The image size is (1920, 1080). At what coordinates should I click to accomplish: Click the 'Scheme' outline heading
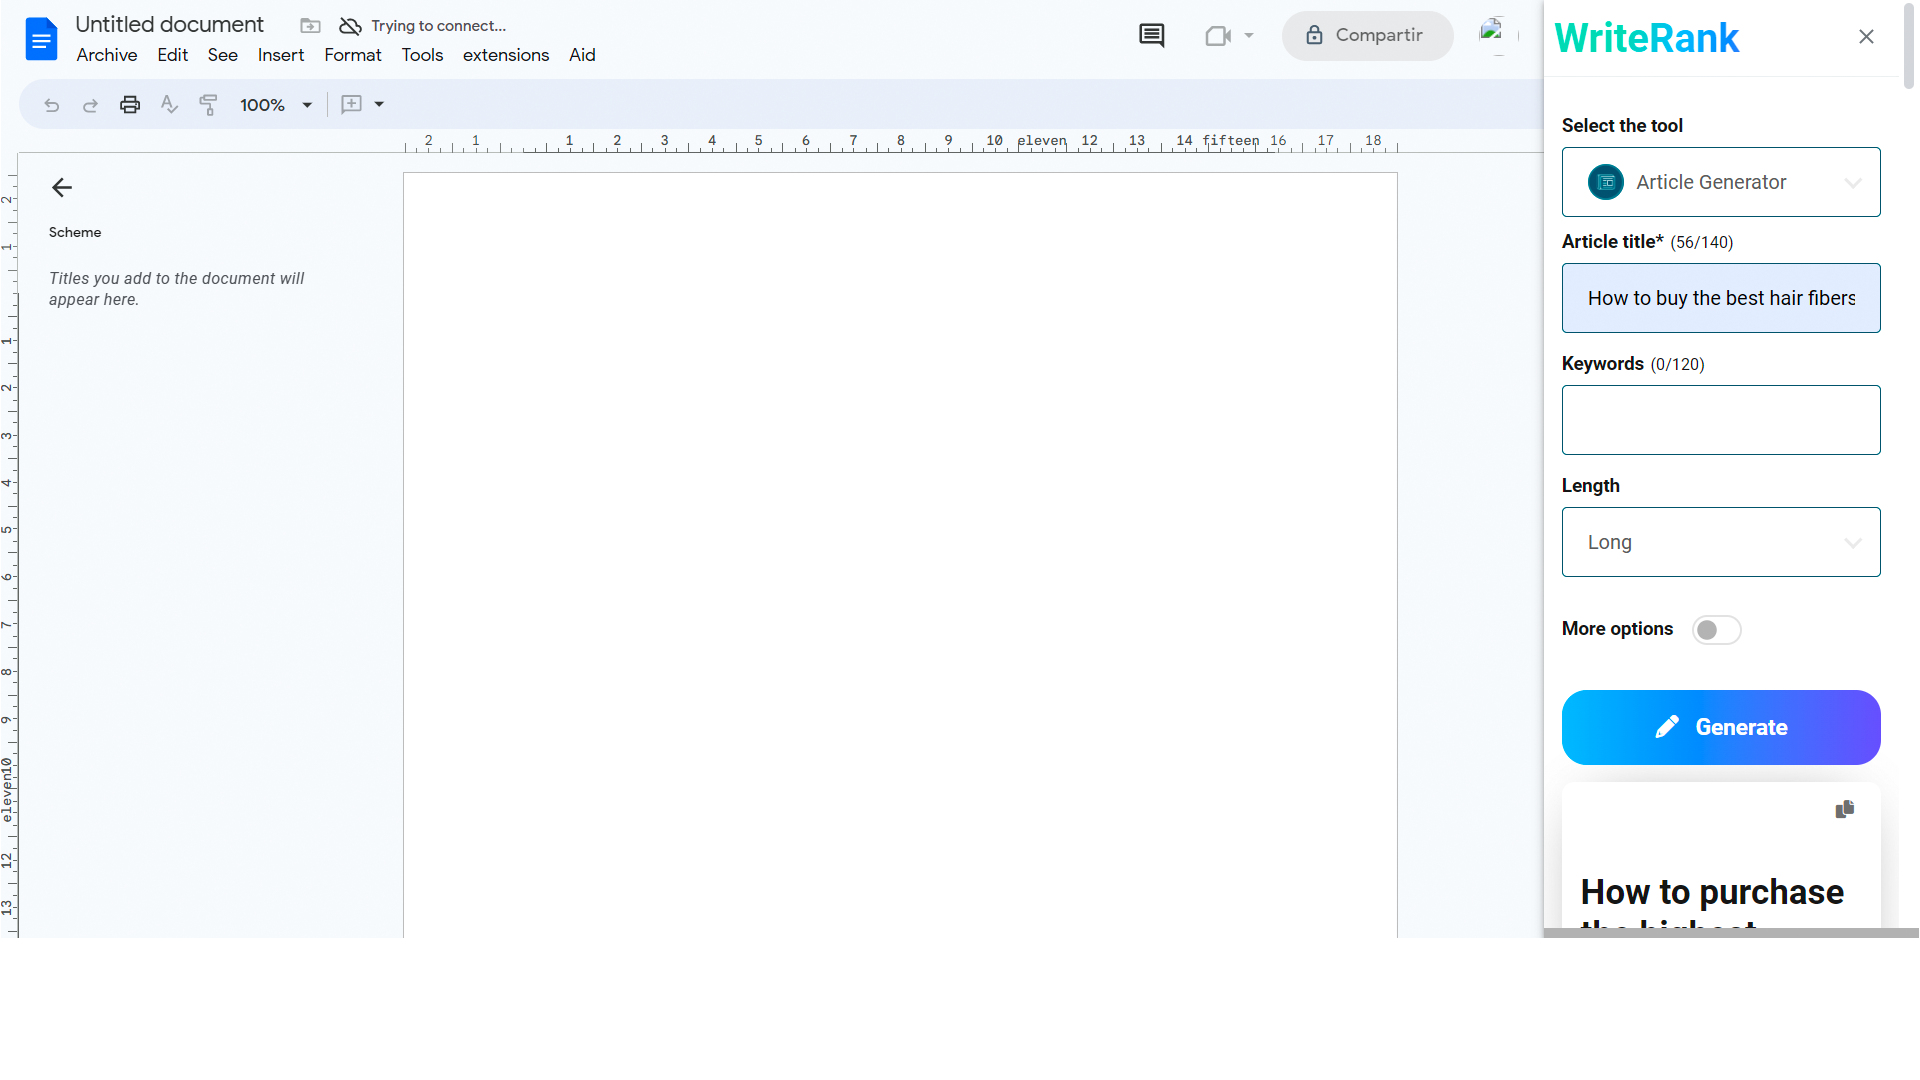(x=75, y=233)
